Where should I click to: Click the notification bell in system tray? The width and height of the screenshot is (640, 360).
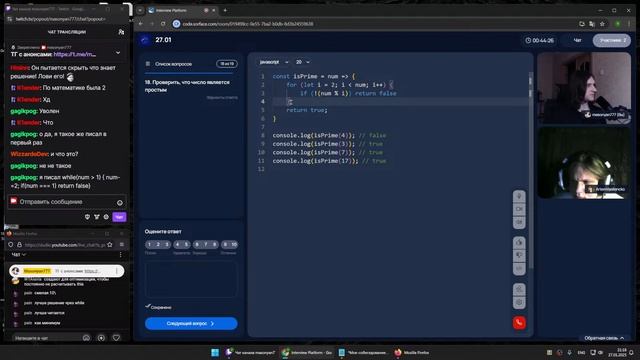click(x=631, y=352)
